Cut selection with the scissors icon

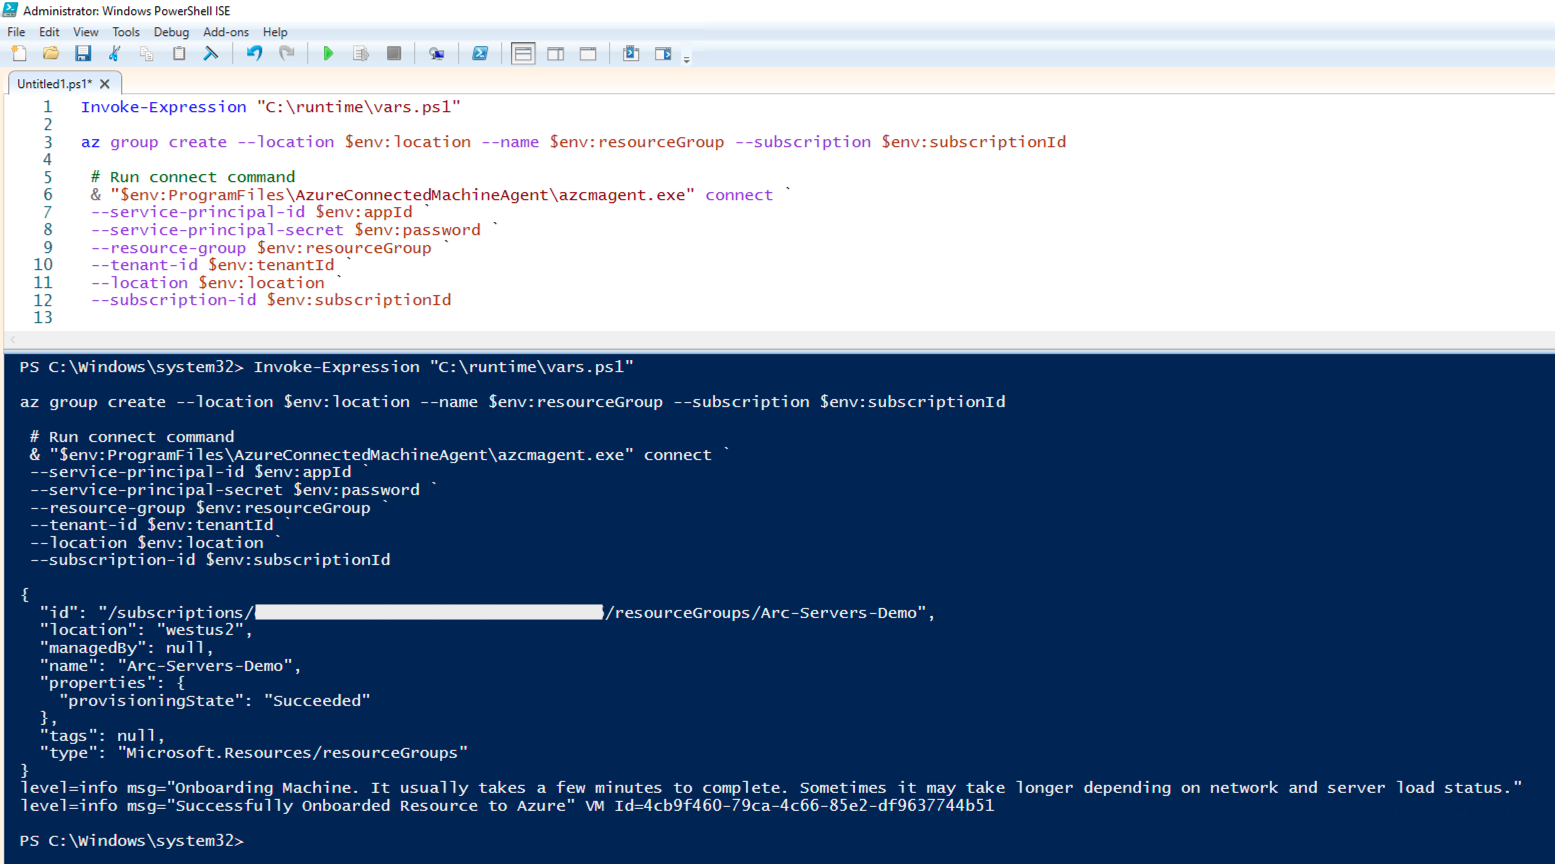[x=115, y=54]
